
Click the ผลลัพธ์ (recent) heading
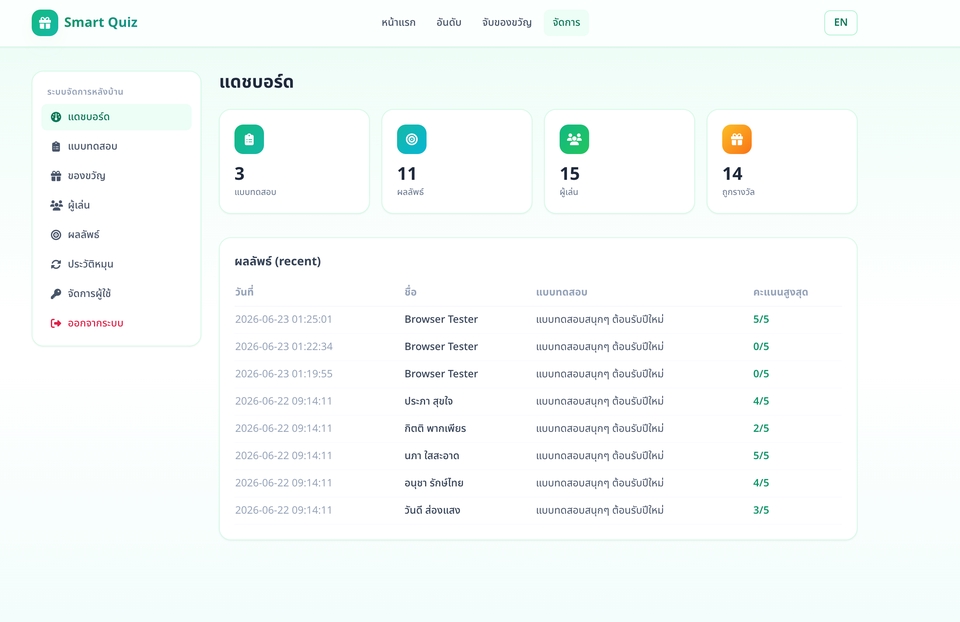[277, 261]
